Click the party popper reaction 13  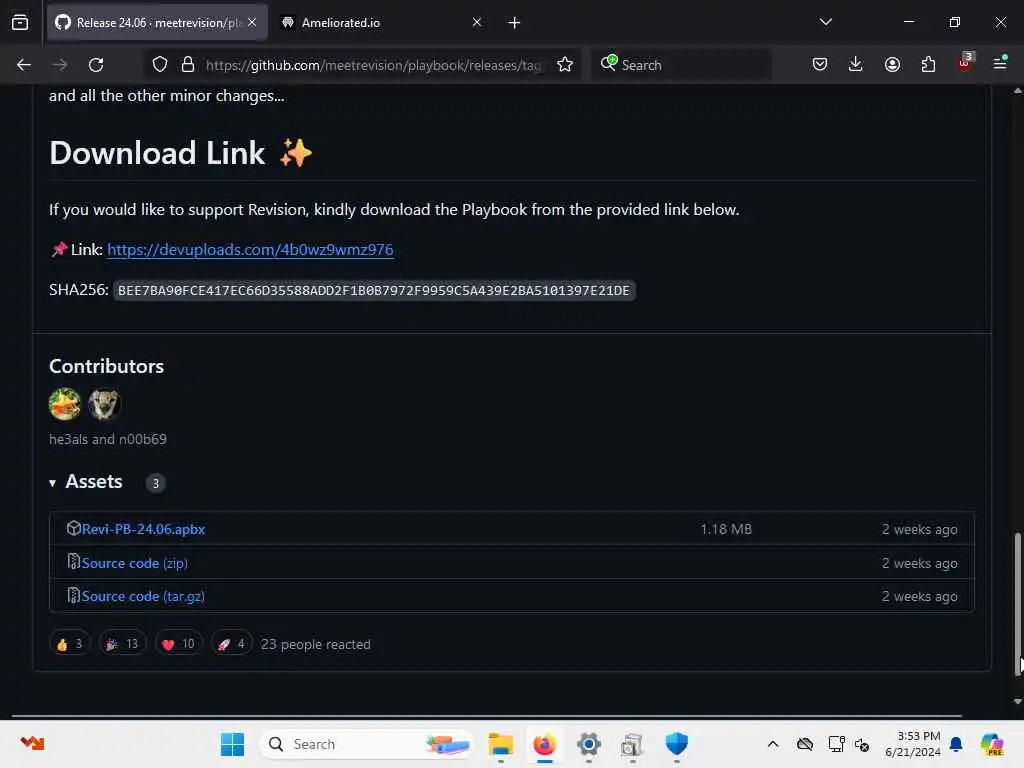(122, 644)
